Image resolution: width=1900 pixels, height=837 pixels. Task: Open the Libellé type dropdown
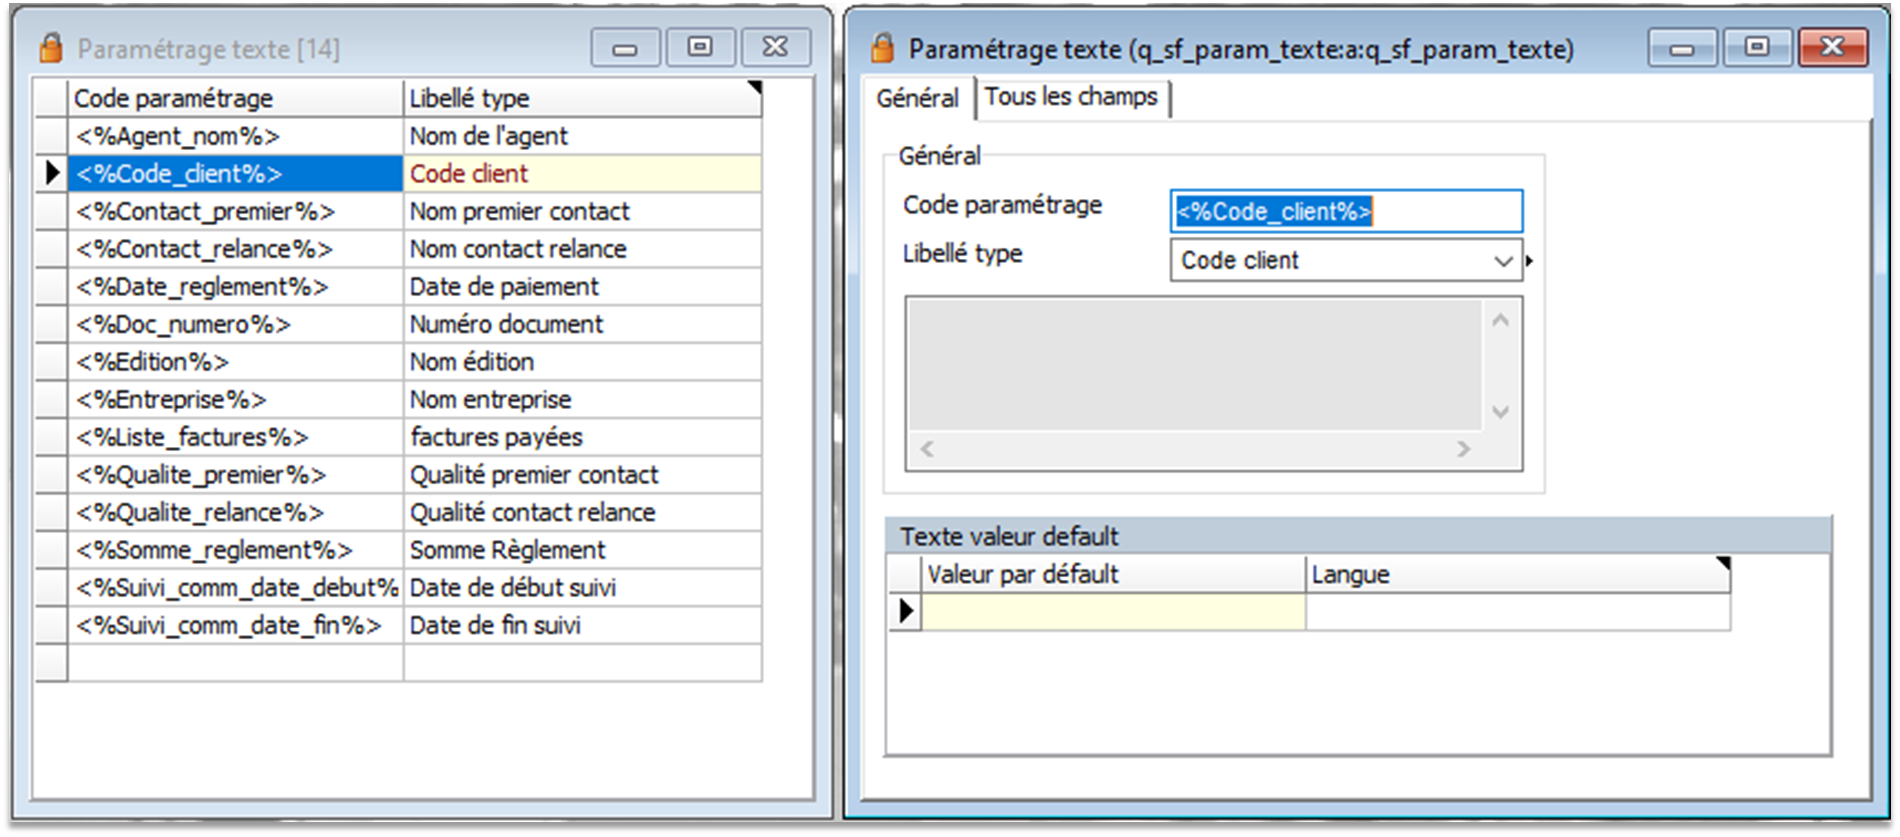pyautogui.click(x=1502, y=261)
